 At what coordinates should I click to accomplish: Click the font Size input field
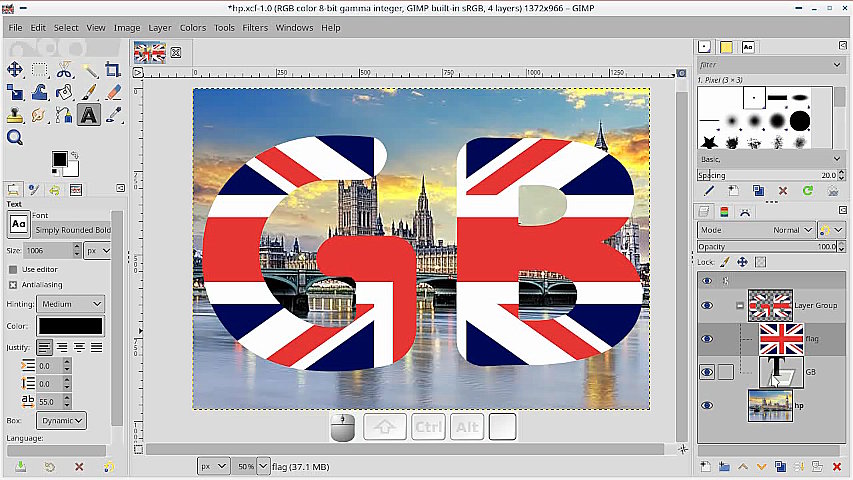point(48,251)
